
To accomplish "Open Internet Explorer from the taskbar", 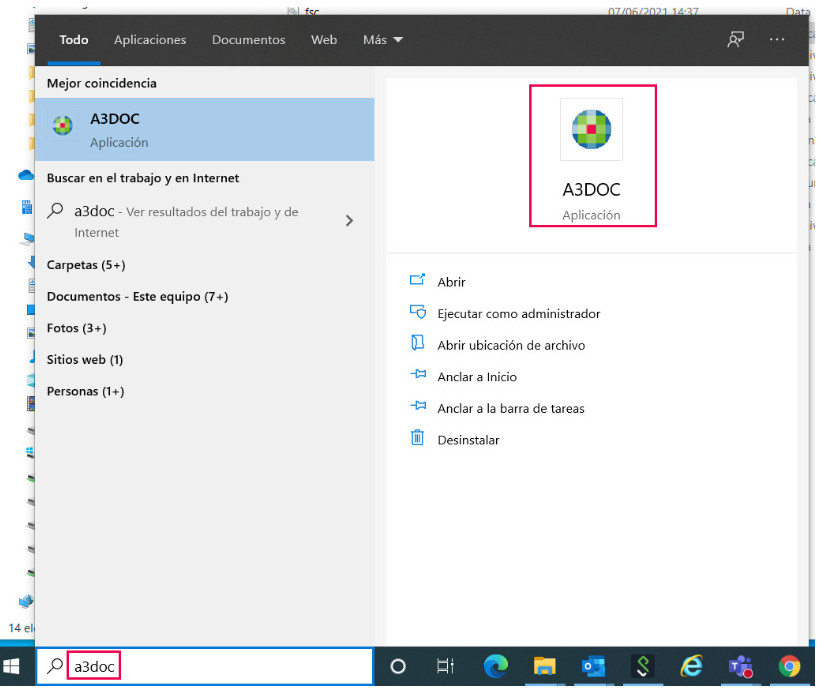I will (691, 666).
